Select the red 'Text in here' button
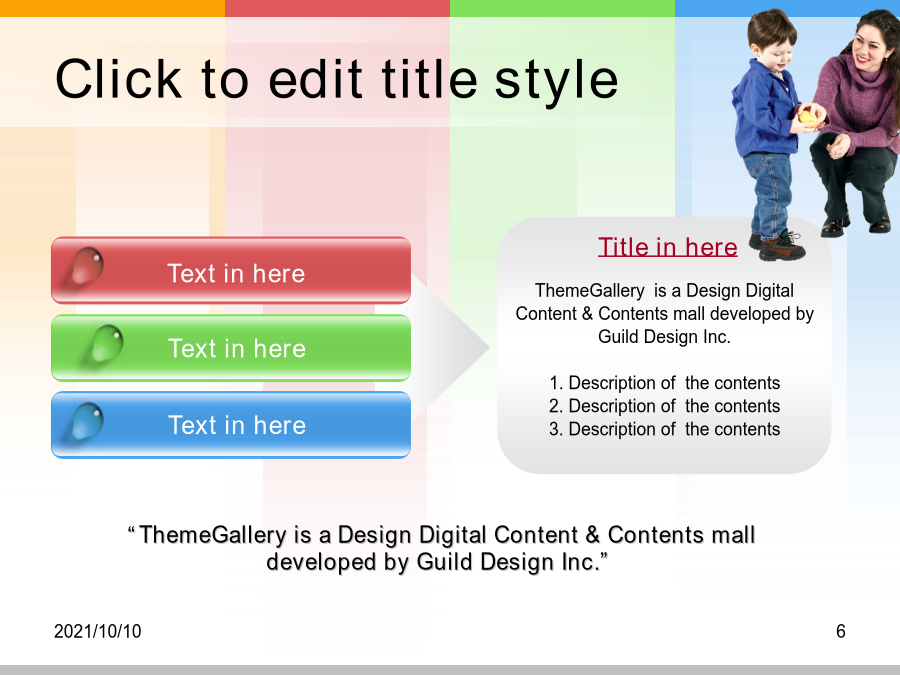 [x=231, y=270]
